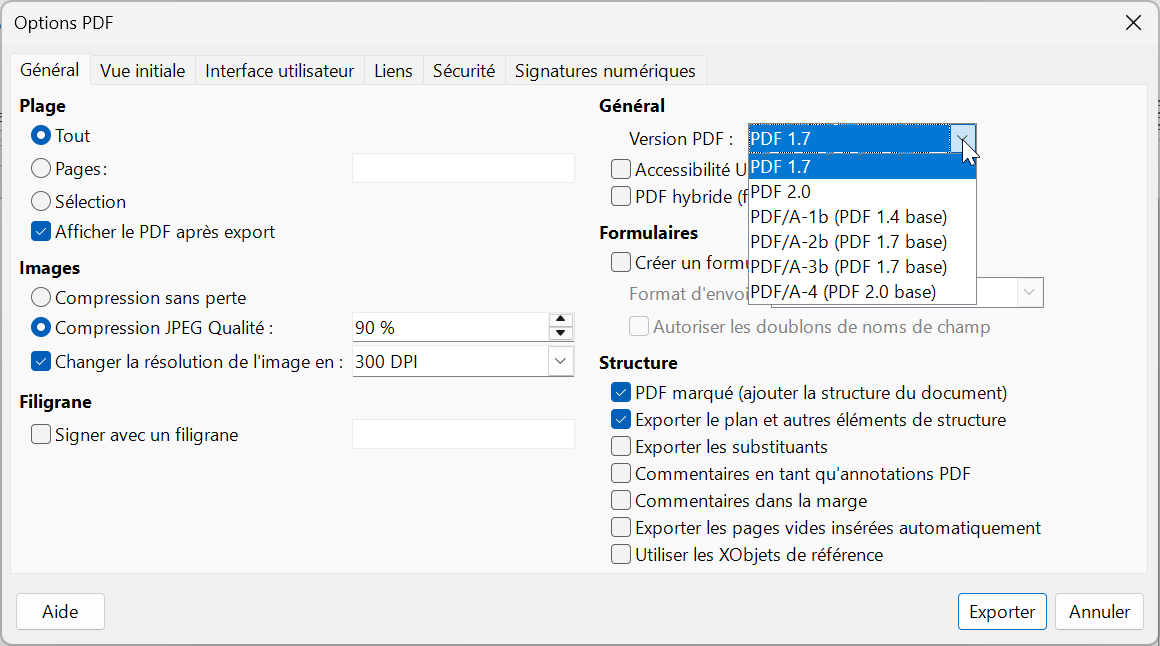Screen dimensions: 1160x646
Task: Click the Exporter button
Action: (1001, 612)
